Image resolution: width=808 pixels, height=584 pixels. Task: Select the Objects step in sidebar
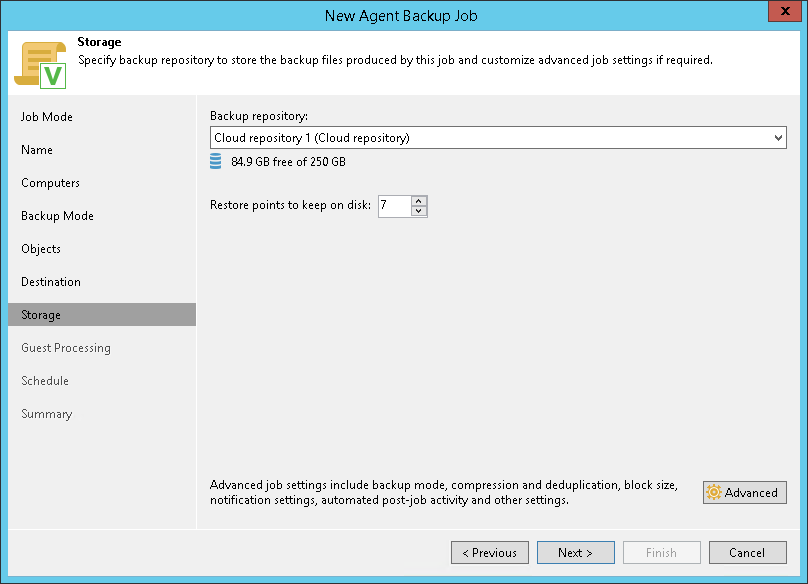(41, 249)
